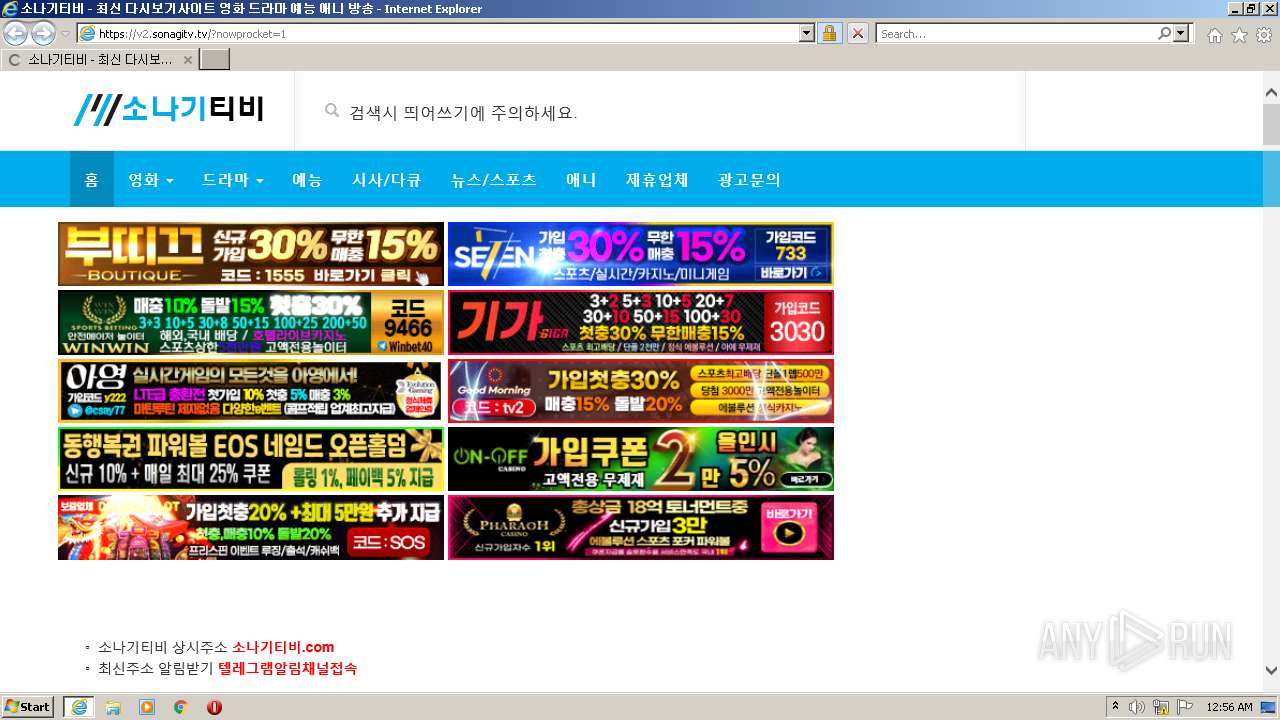Open the 제휴업체 menu item
Screen dimensions: 1280x720
click(657, 180)
